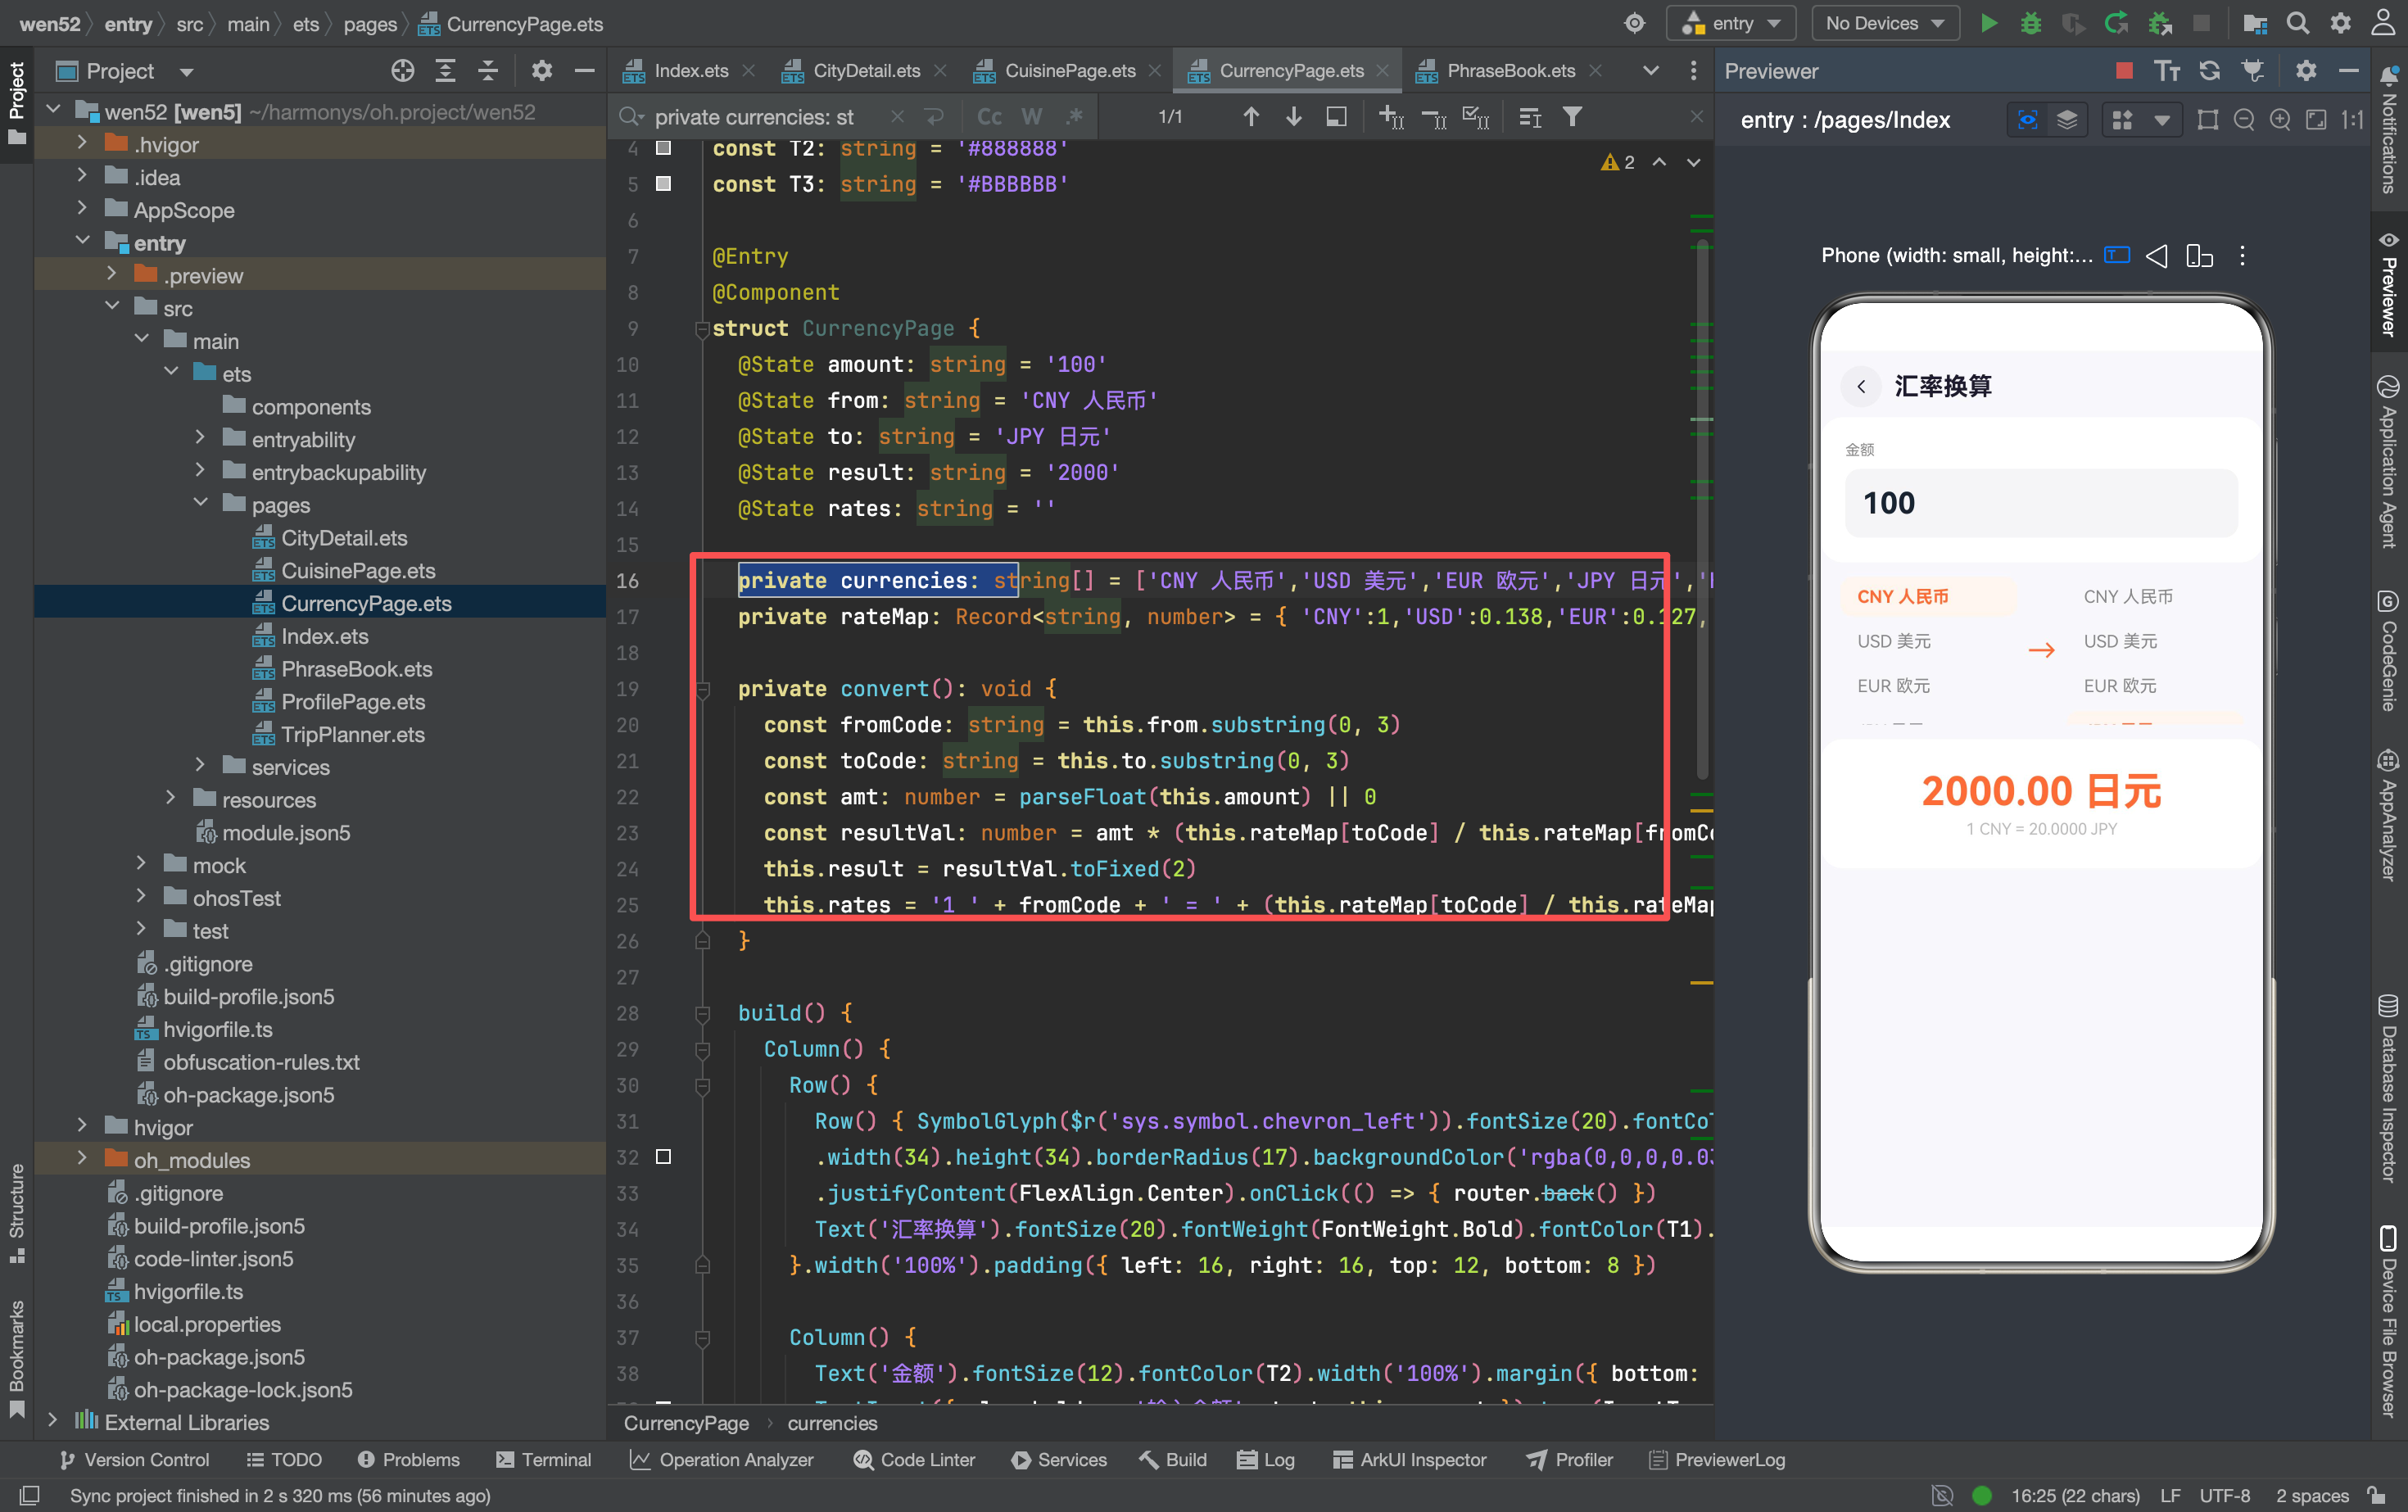This screenshot has height=1512, width=2408.
Task: Open the PreviewerLog tool window
Action: pyautogui.click(x=1717, y=1459)
